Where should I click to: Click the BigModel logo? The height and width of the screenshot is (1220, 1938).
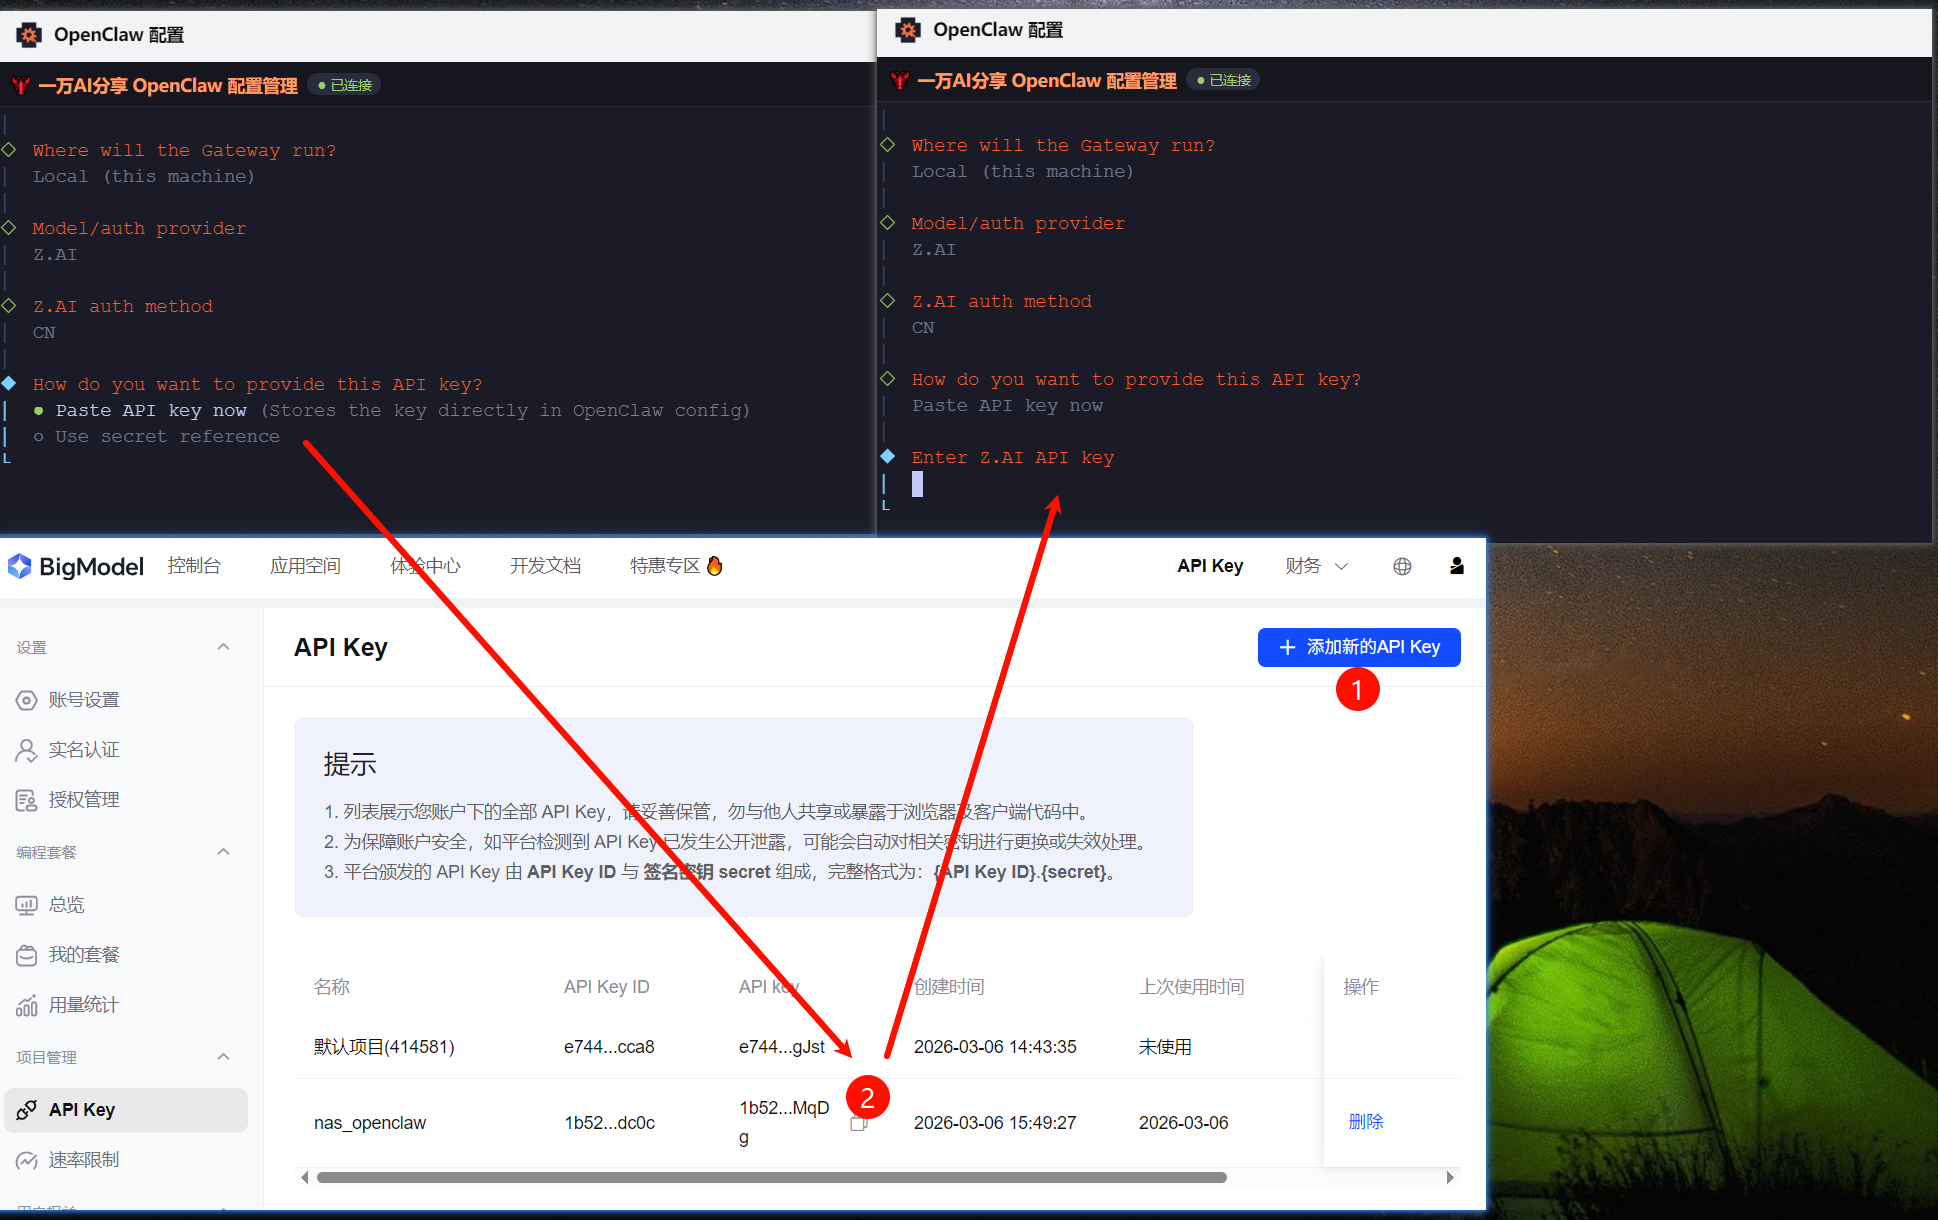coord(76,566)
